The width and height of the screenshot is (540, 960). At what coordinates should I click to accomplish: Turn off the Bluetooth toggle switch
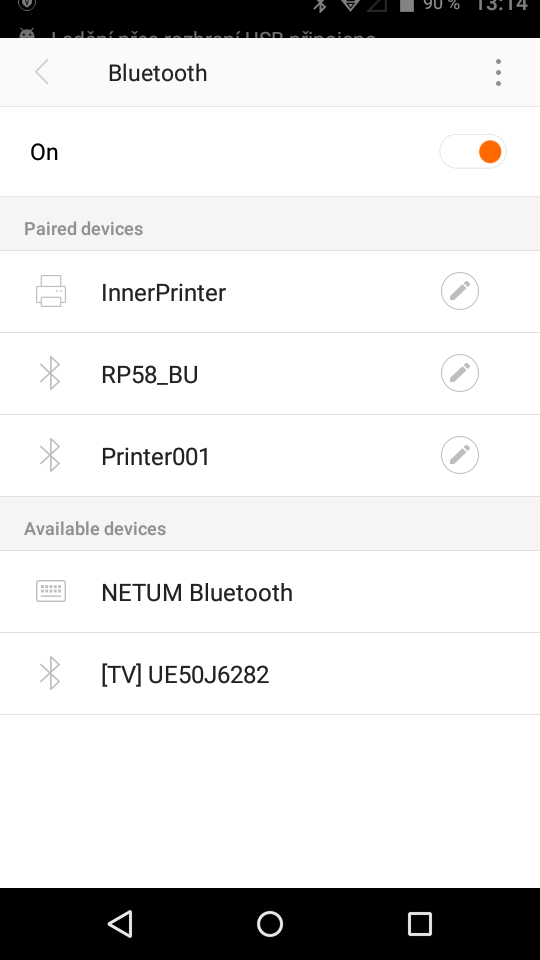tap(473, 151)
